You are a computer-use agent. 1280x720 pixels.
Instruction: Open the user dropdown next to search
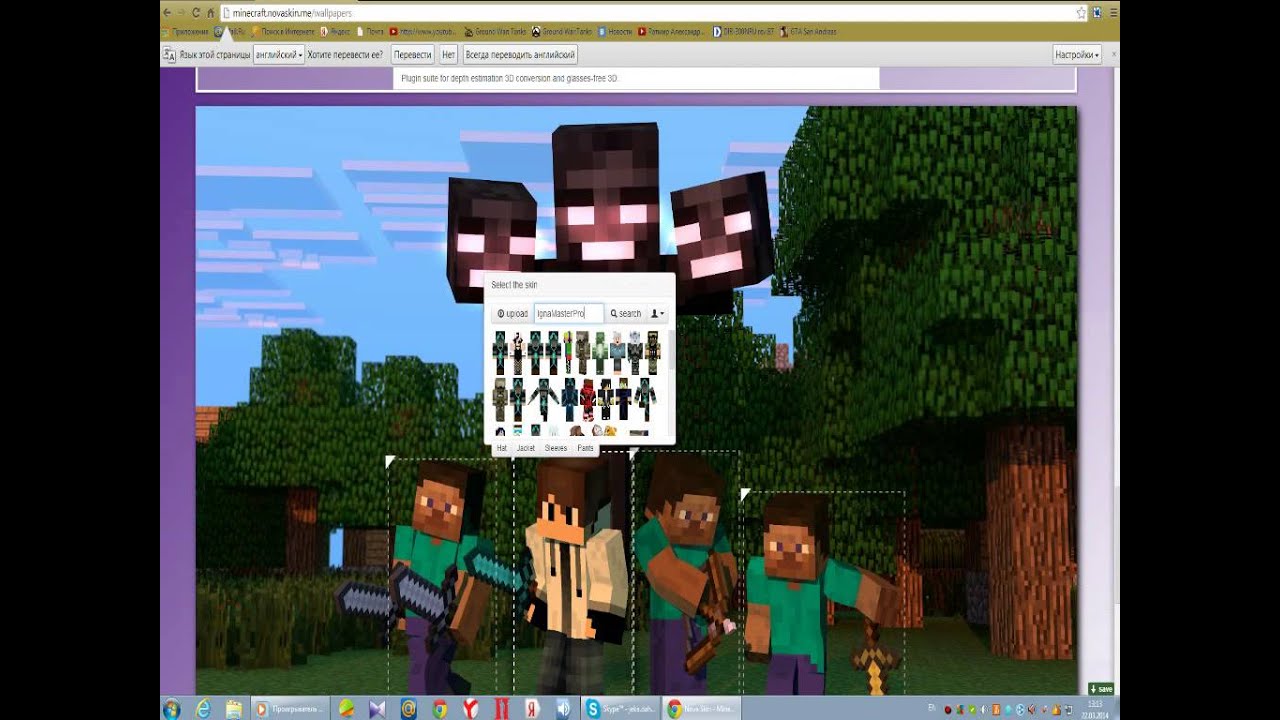tap(657, 313)
